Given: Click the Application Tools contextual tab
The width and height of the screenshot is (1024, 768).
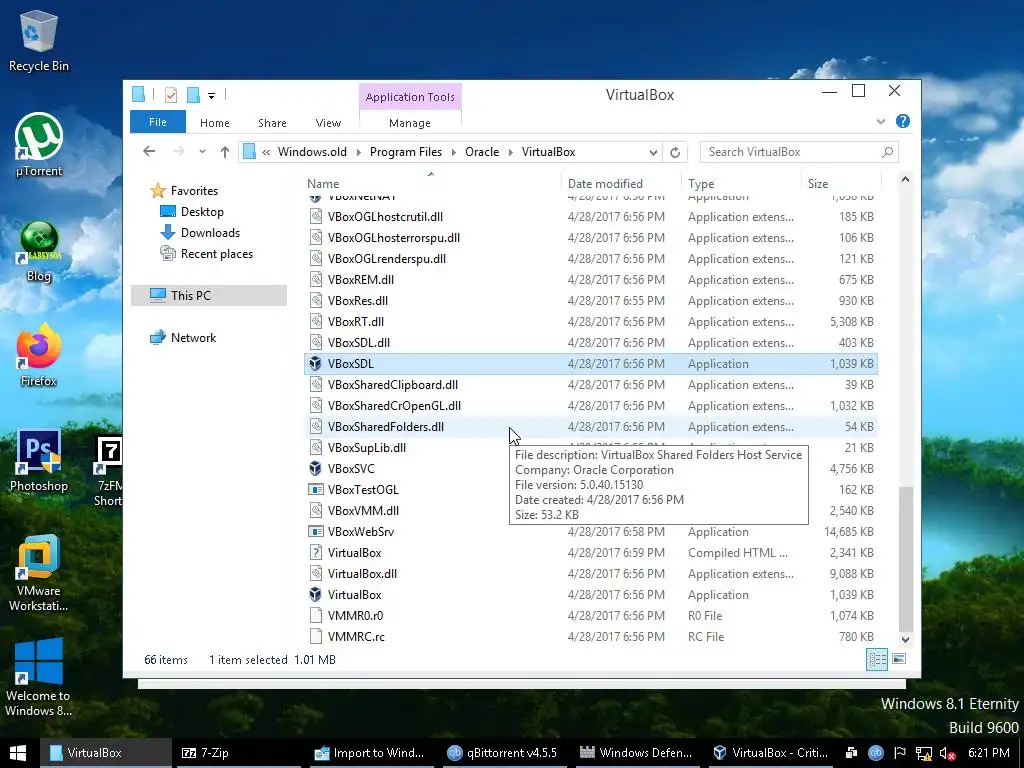Looking at the screenshot, I should pyautogui.click(x=409, y=97).
